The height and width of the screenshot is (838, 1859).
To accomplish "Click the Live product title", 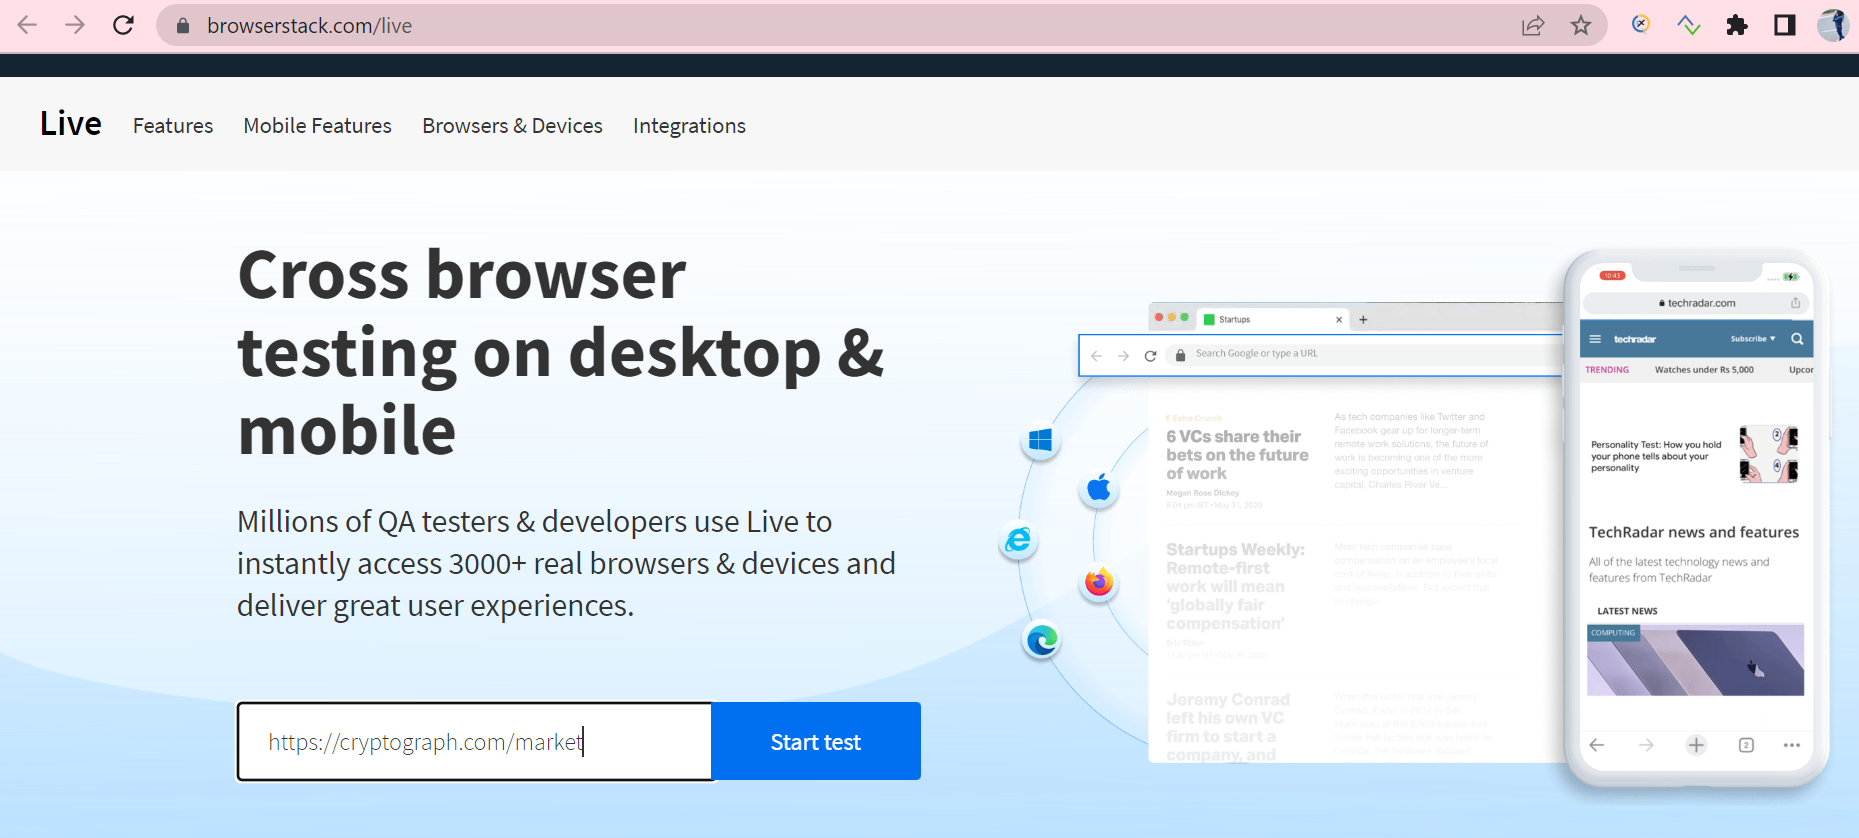I will click(x=71, y=124).
